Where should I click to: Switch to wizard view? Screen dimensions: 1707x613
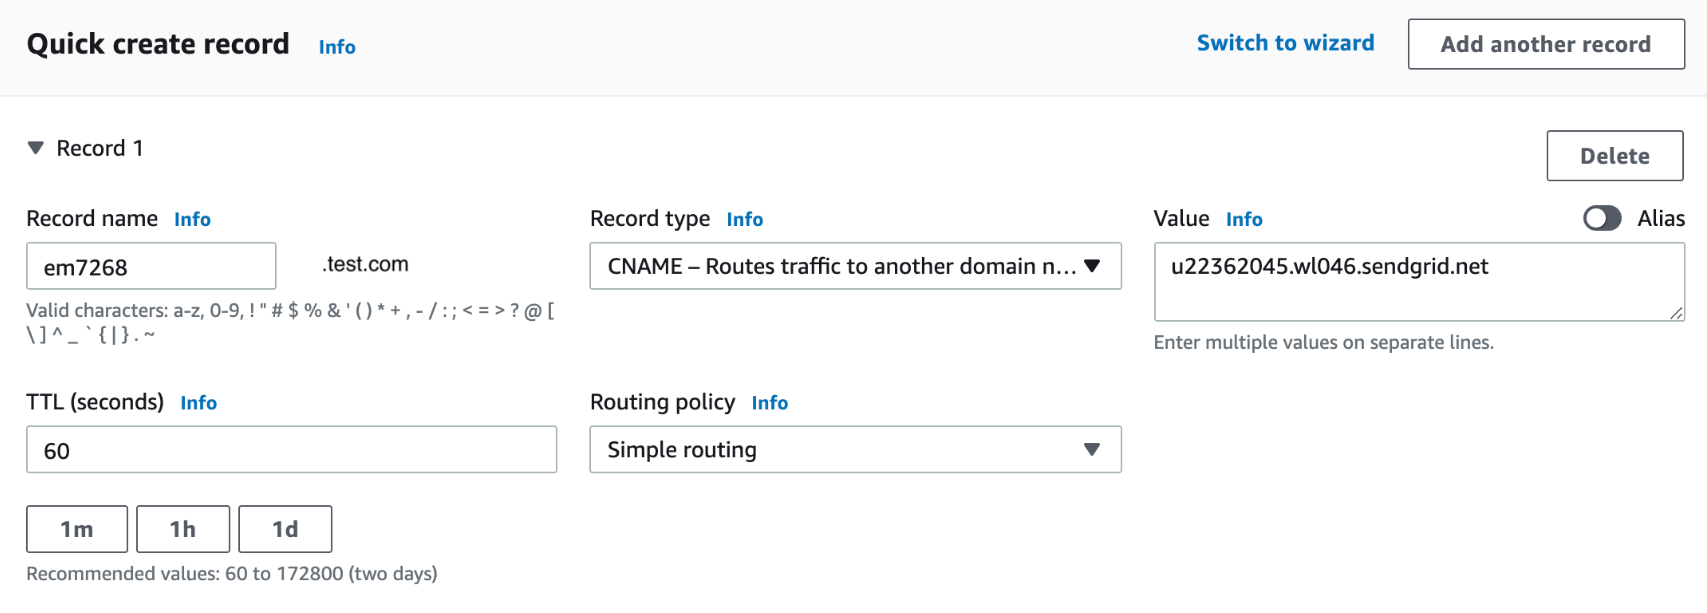(1285, 43)
